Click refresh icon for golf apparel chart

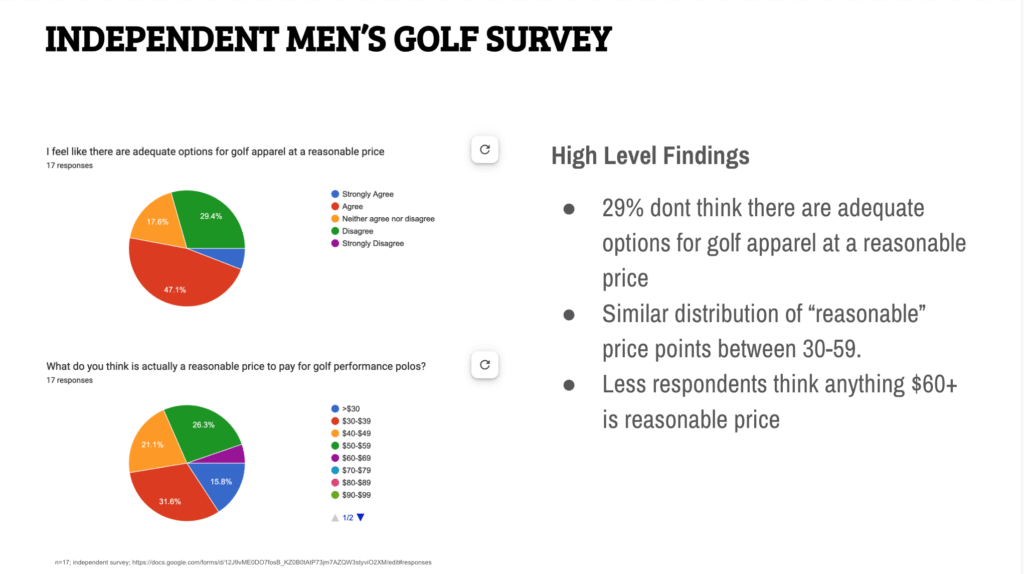[484, 150]
